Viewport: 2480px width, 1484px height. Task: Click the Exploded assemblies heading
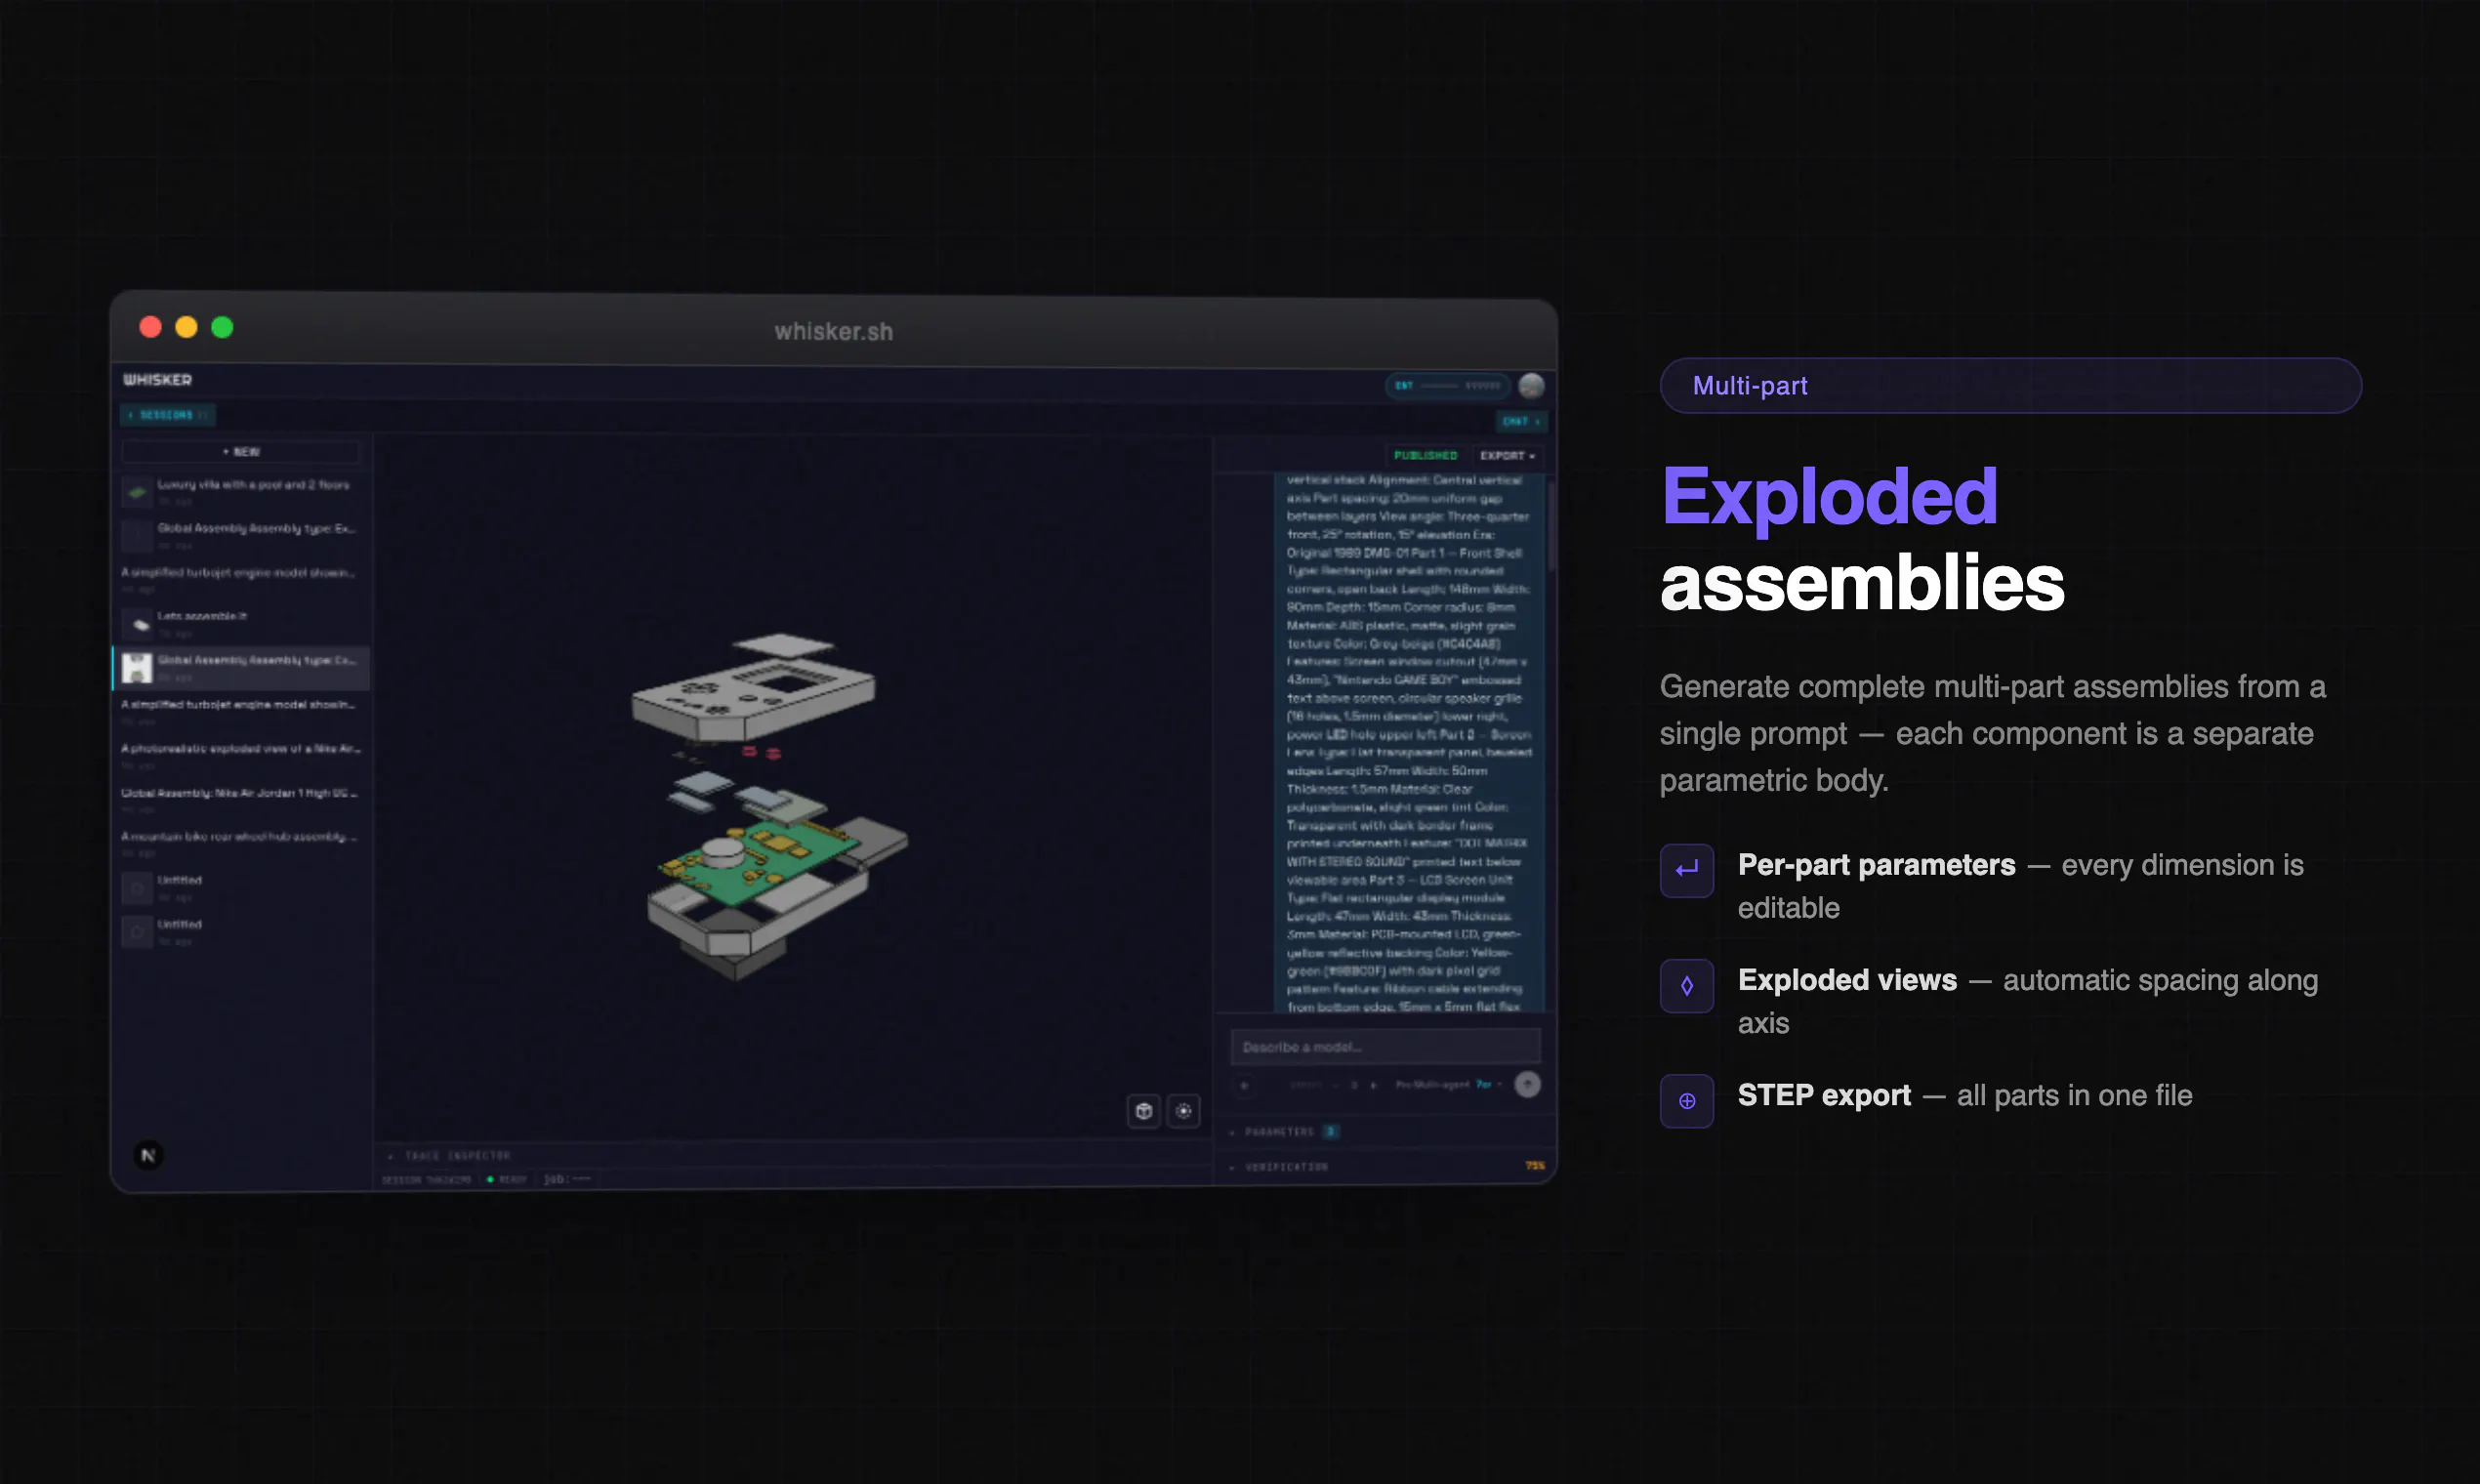(1862, 539)
